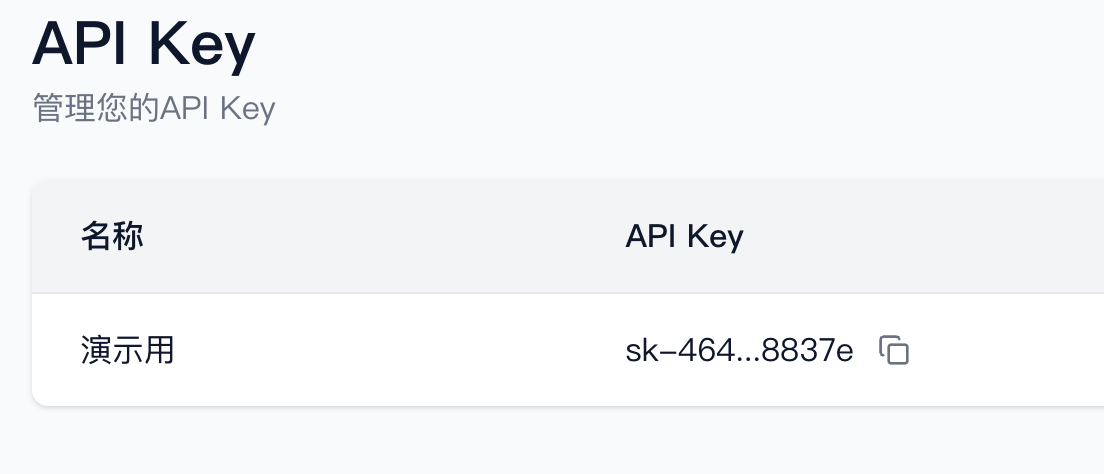Click the key value starting with sk-464
Image resolution: width=1104 pixels, height=474 pixels.
coord(739,351)
